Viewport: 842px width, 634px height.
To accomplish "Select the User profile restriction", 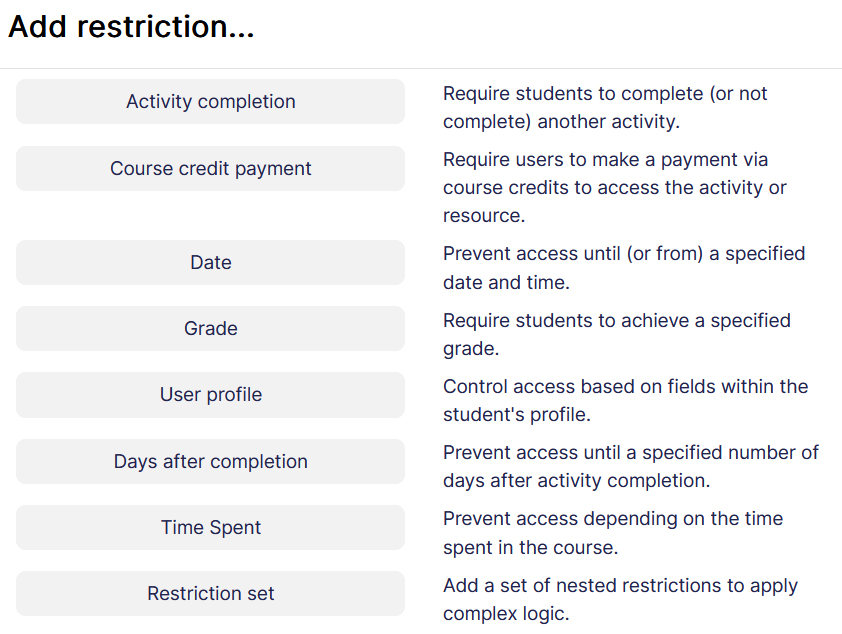I will pos(210,395).
